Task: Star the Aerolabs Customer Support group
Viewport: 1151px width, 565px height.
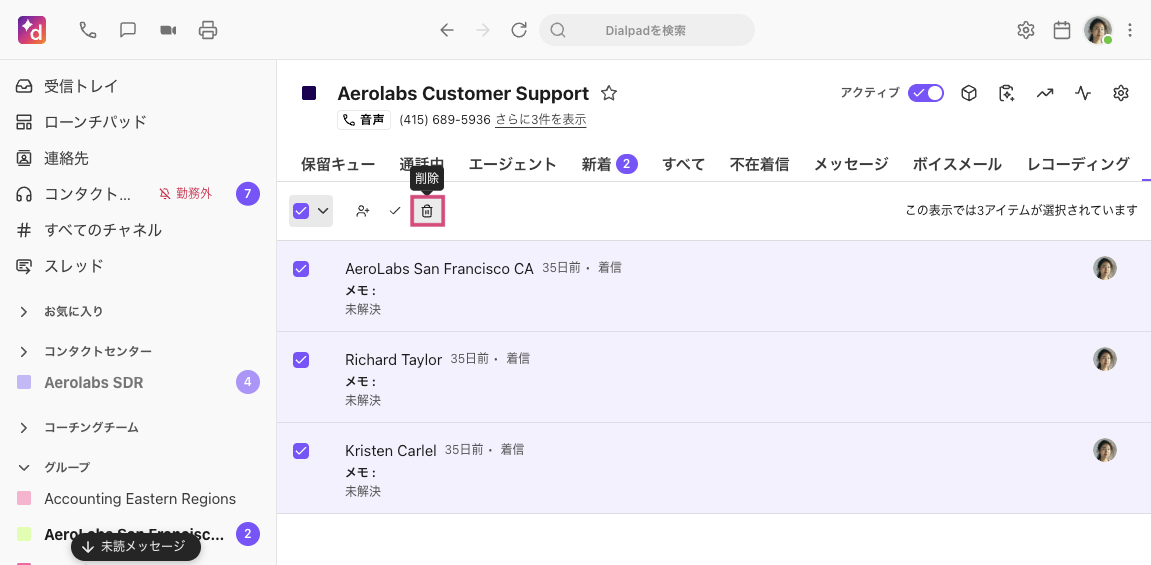Action: 609,94
